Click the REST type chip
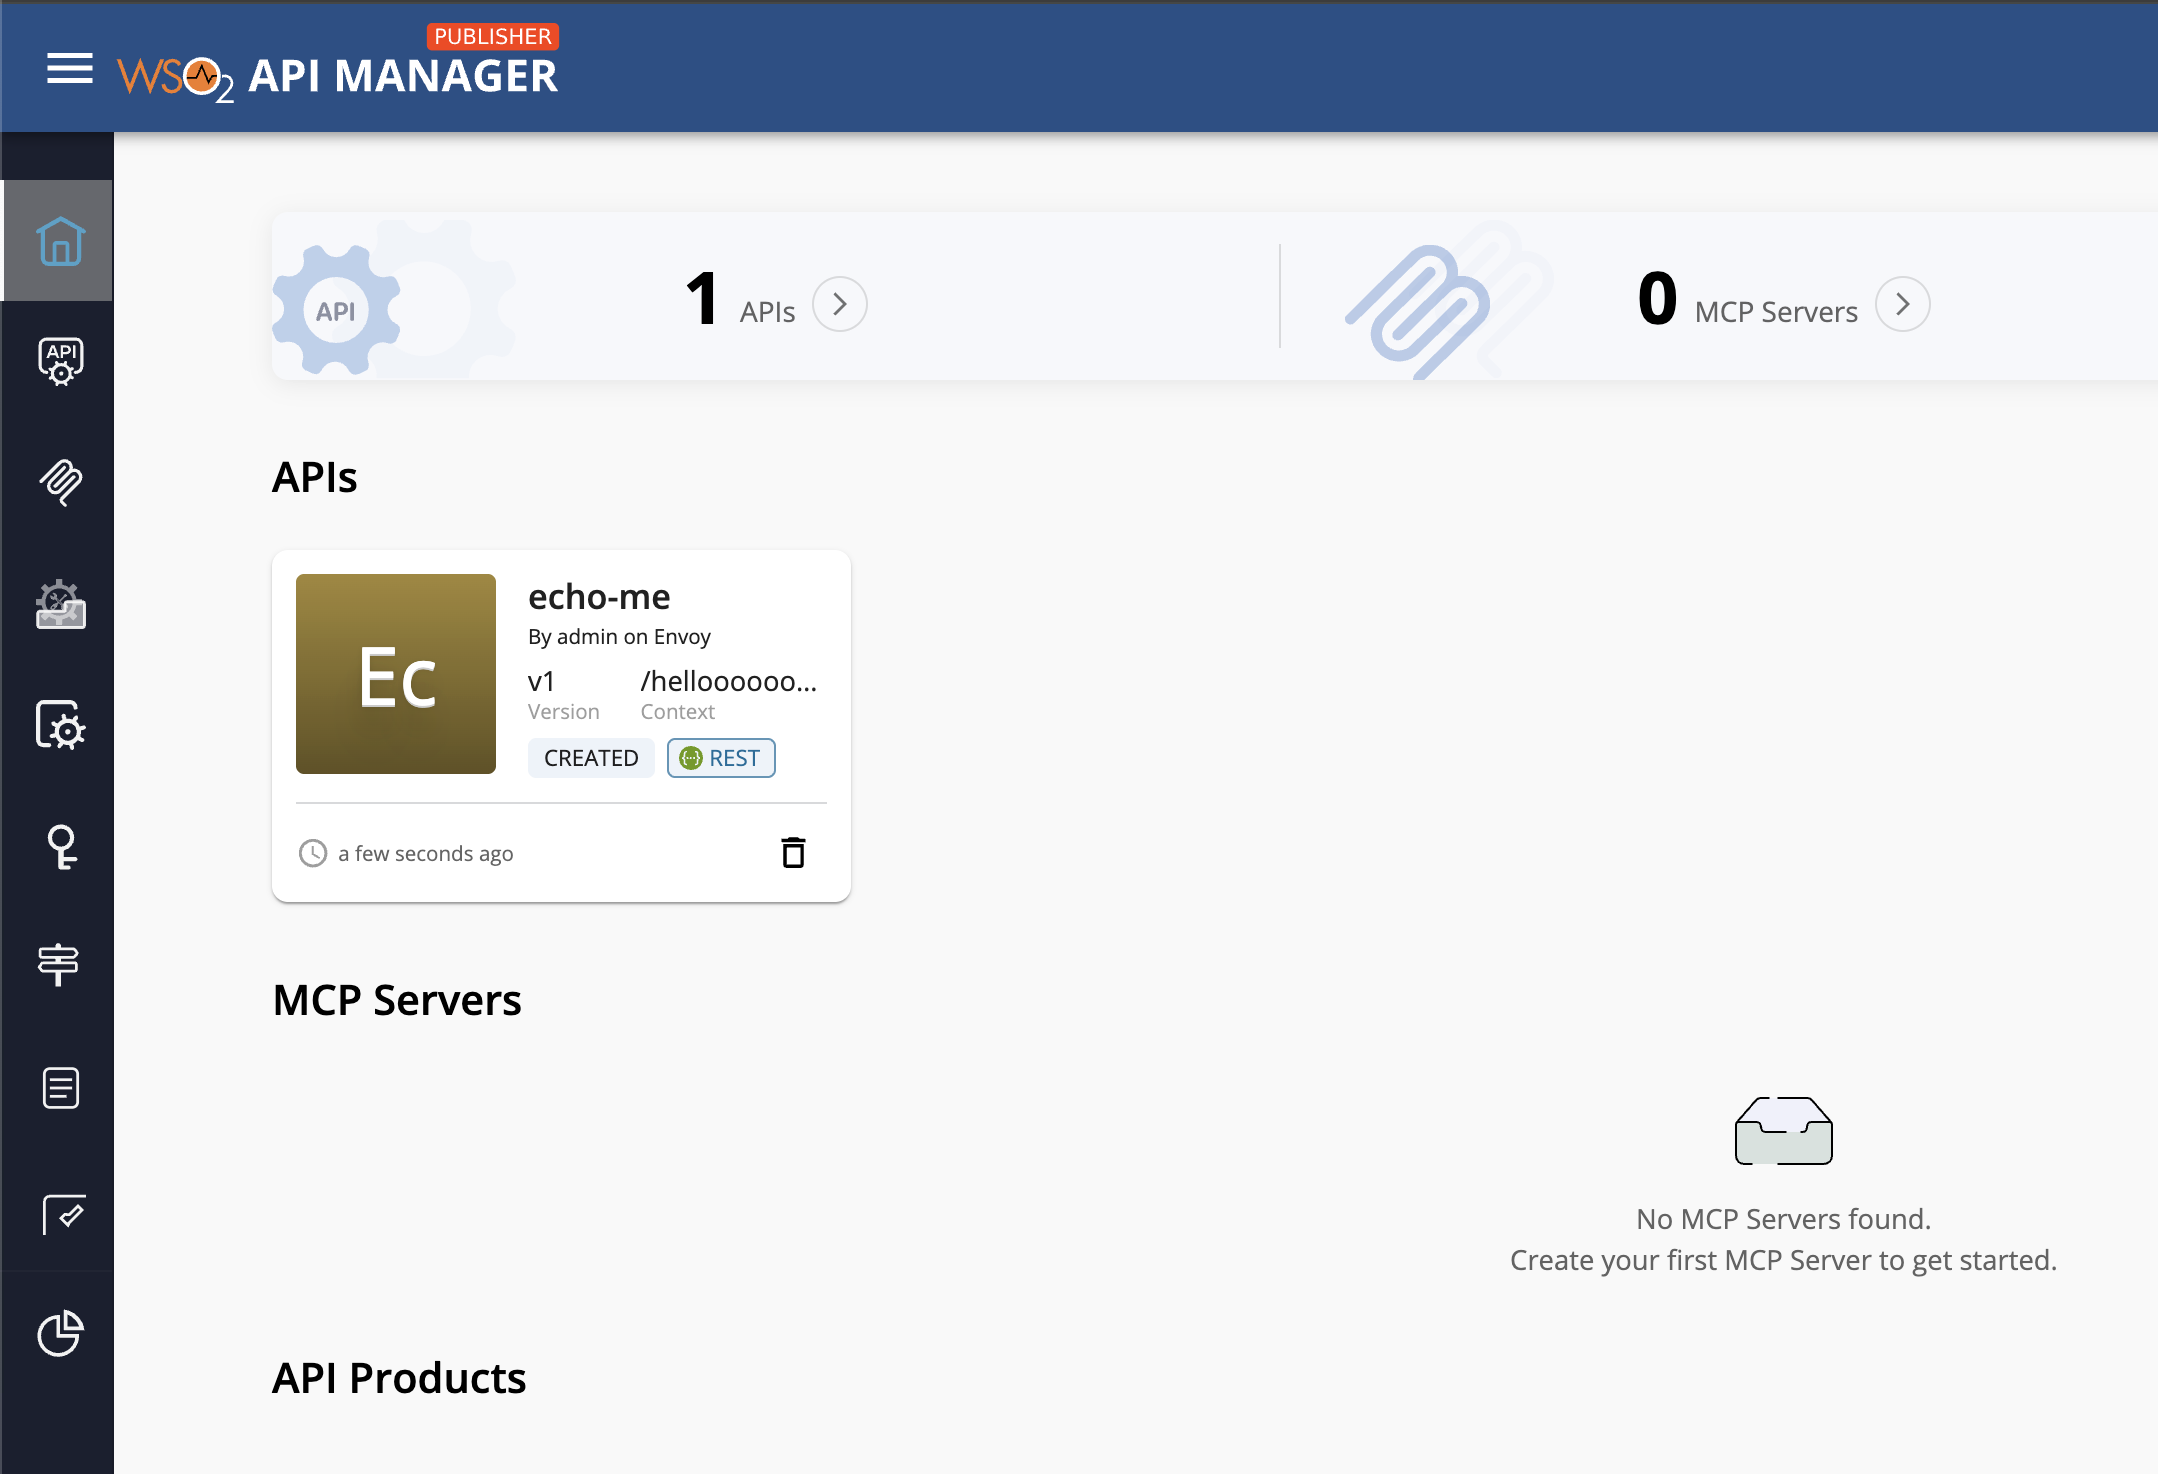Image resolution: width=2158 pixels, height=1474 pixels. tap(721, 758)
